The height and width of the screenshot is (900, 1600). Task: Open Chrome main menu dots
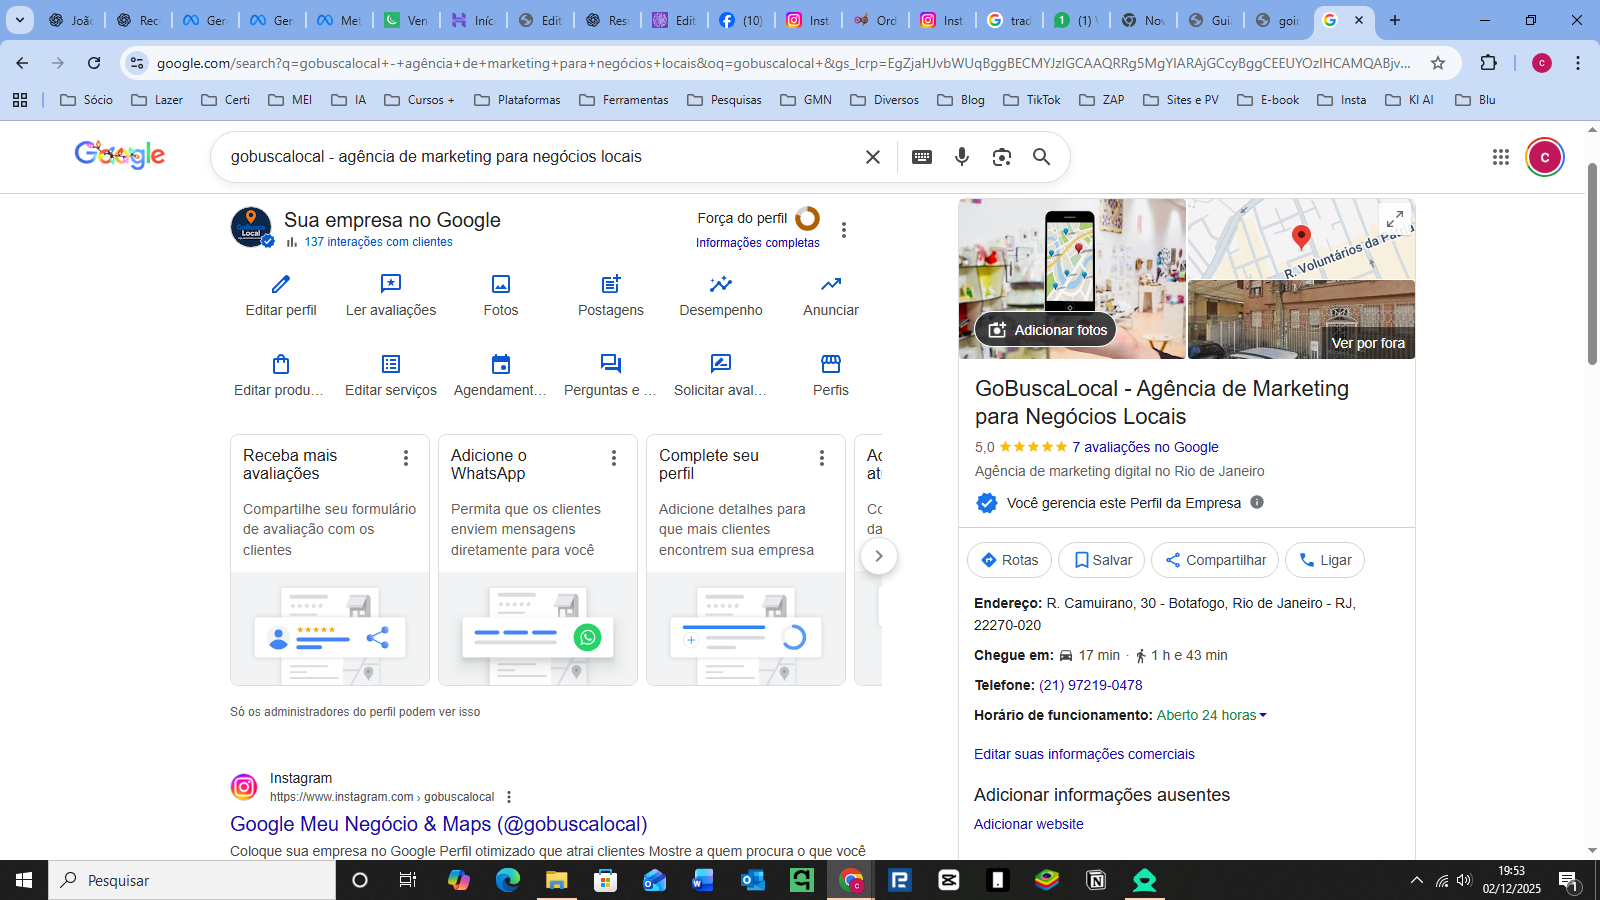click(1578, 63)
